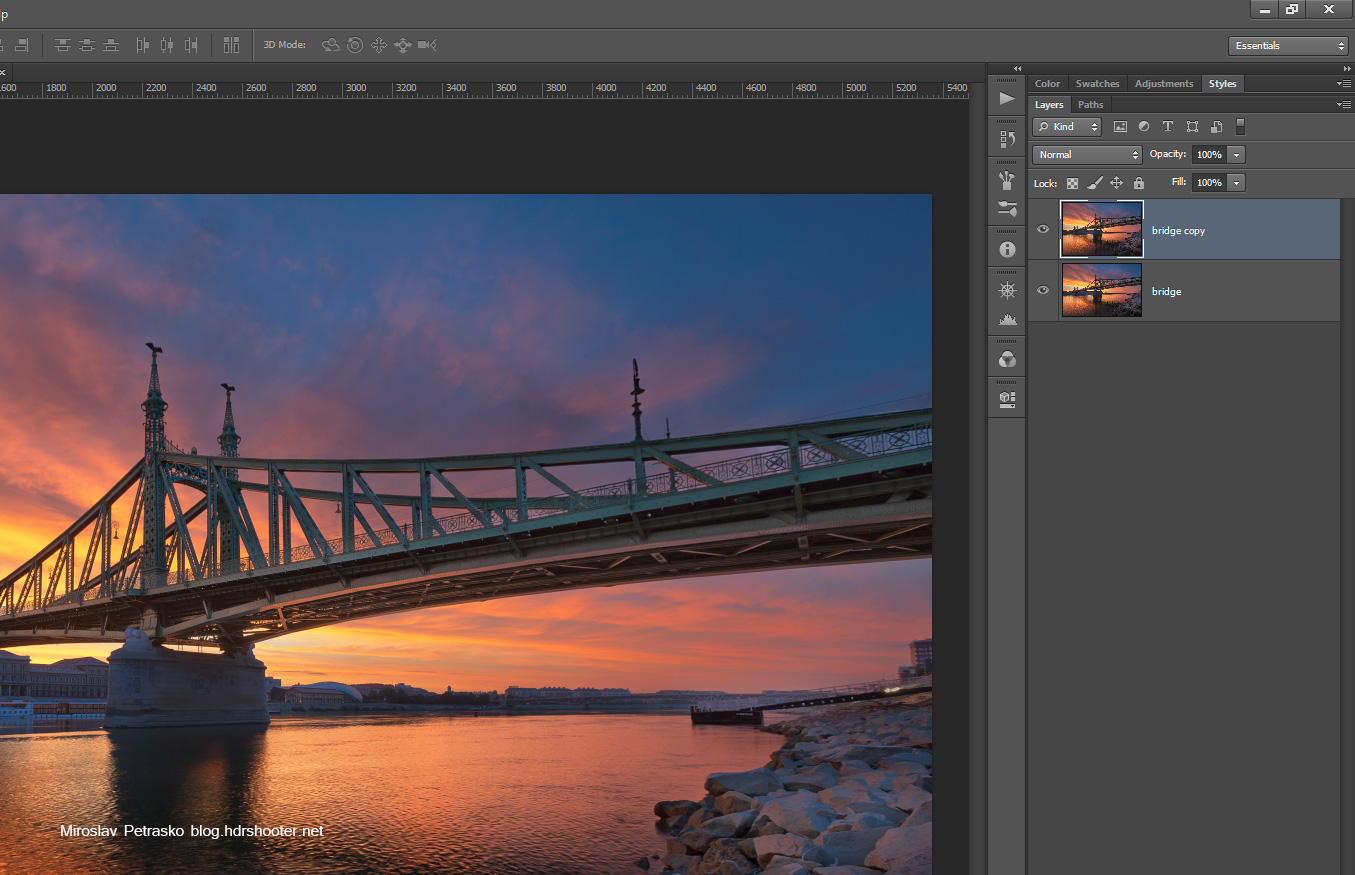This screenshot has width=1355, height=875.
Task: Select the bridge layer thumbnail
Action: (1101, 290)
